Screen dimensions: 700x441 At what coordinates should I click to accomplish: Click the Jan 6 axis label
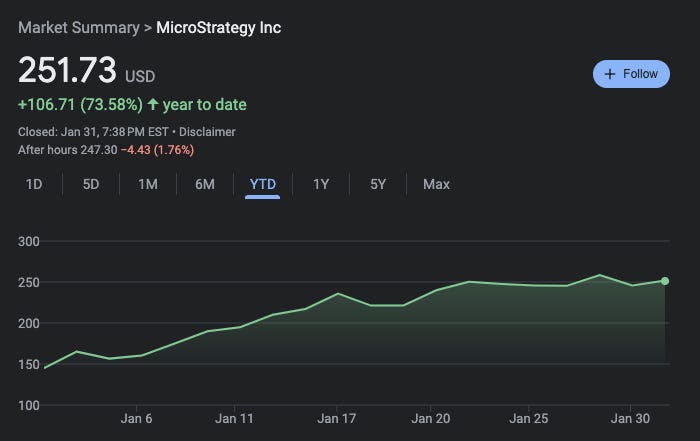point(136,419)
